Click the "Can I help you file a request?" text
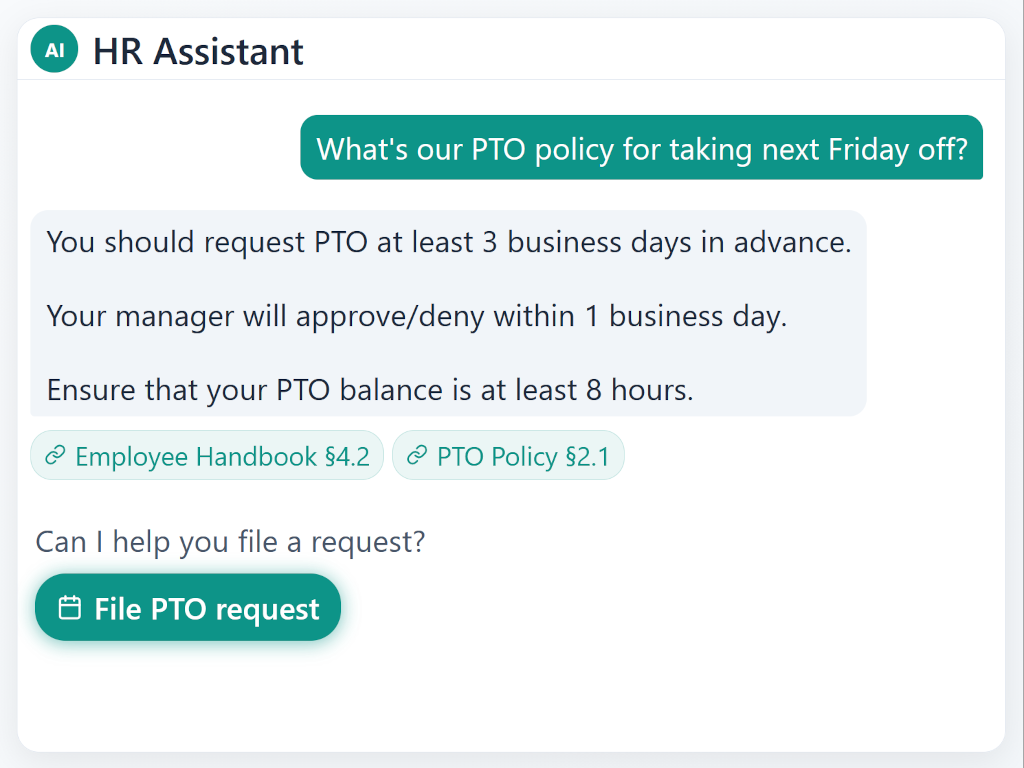Screen dimensions: 1024x768 point(230,542)
